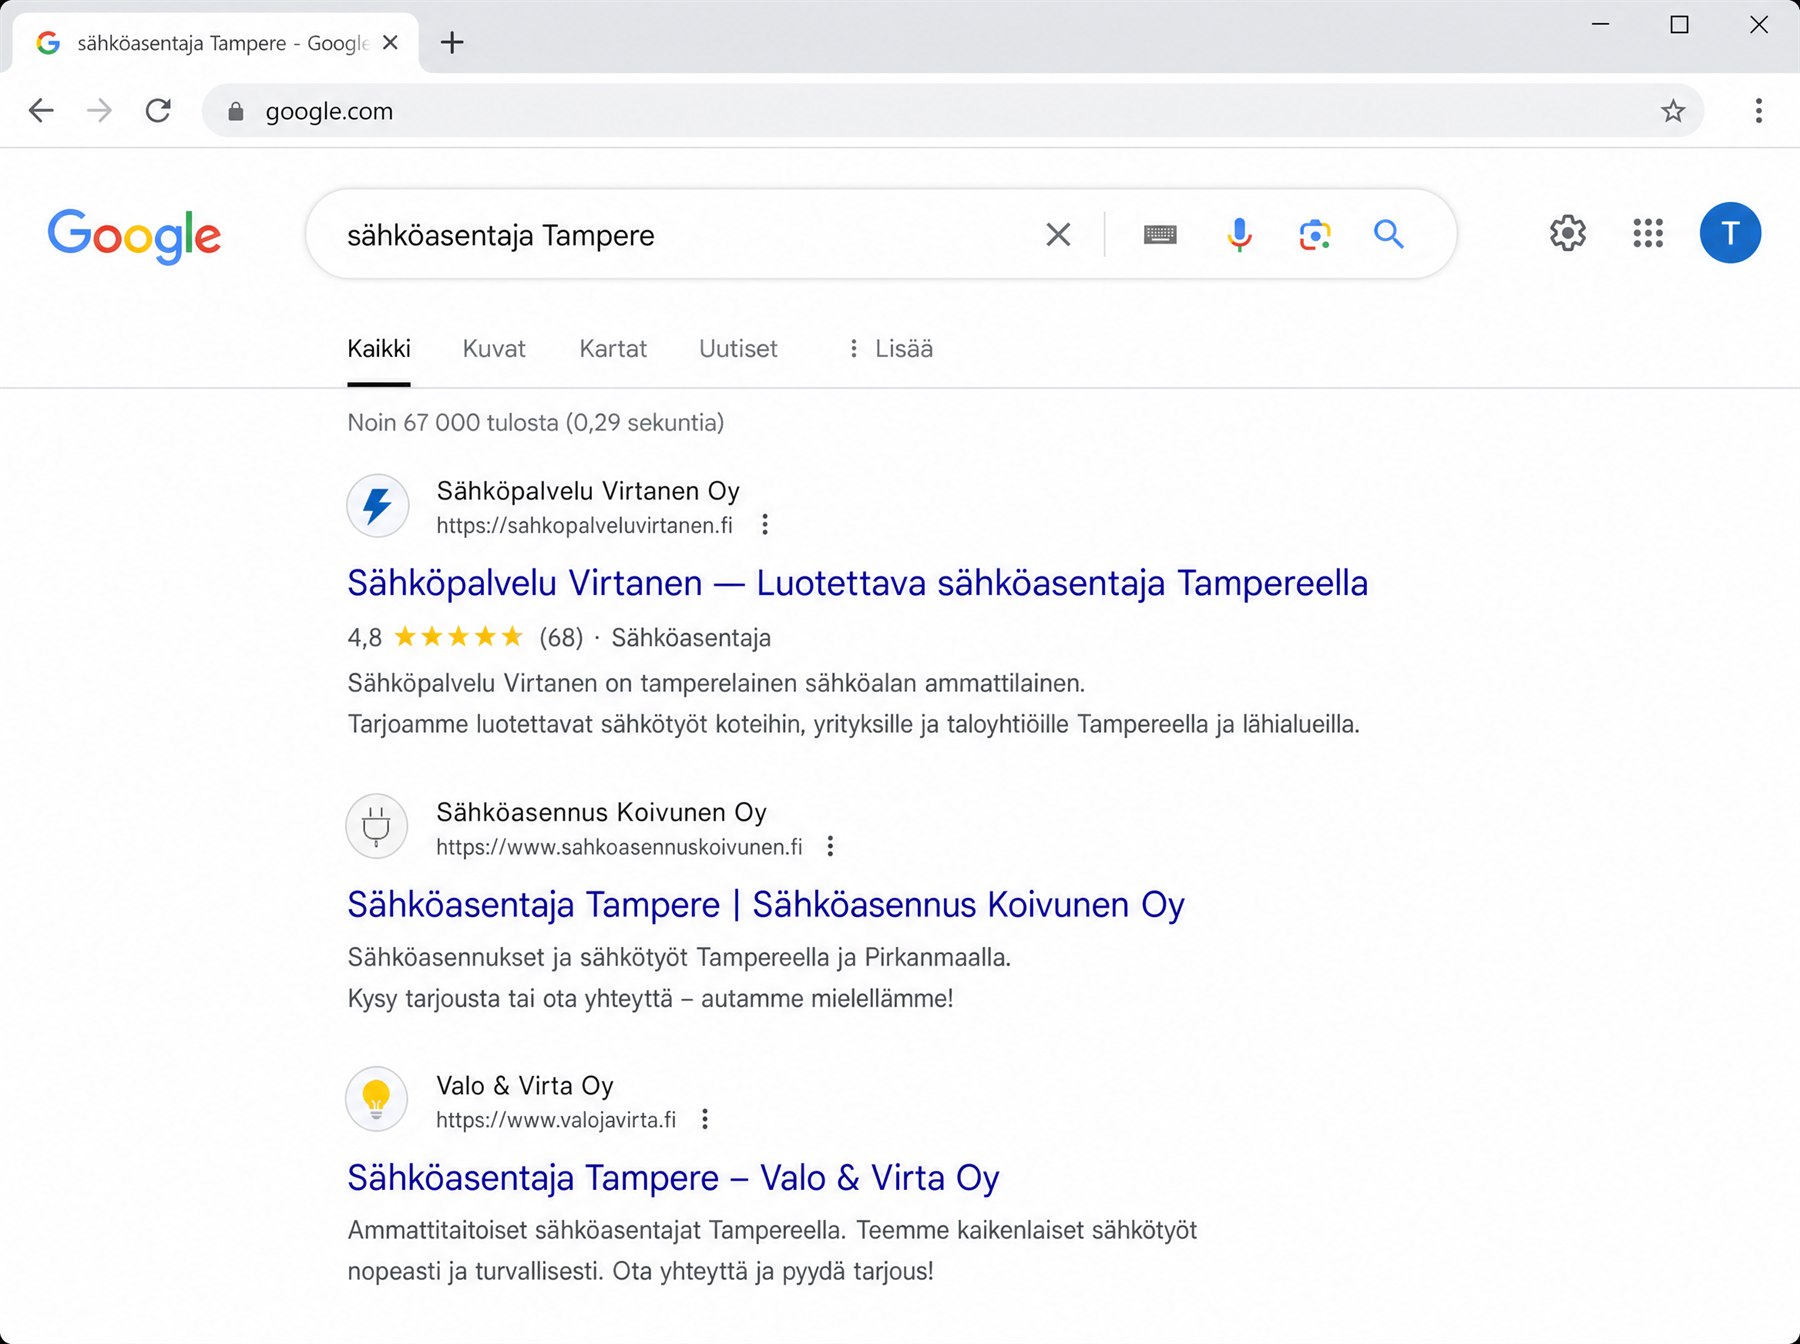Select the Kaikki tab
This screenshot has height=1344, width=1800.
coord(379,349)
